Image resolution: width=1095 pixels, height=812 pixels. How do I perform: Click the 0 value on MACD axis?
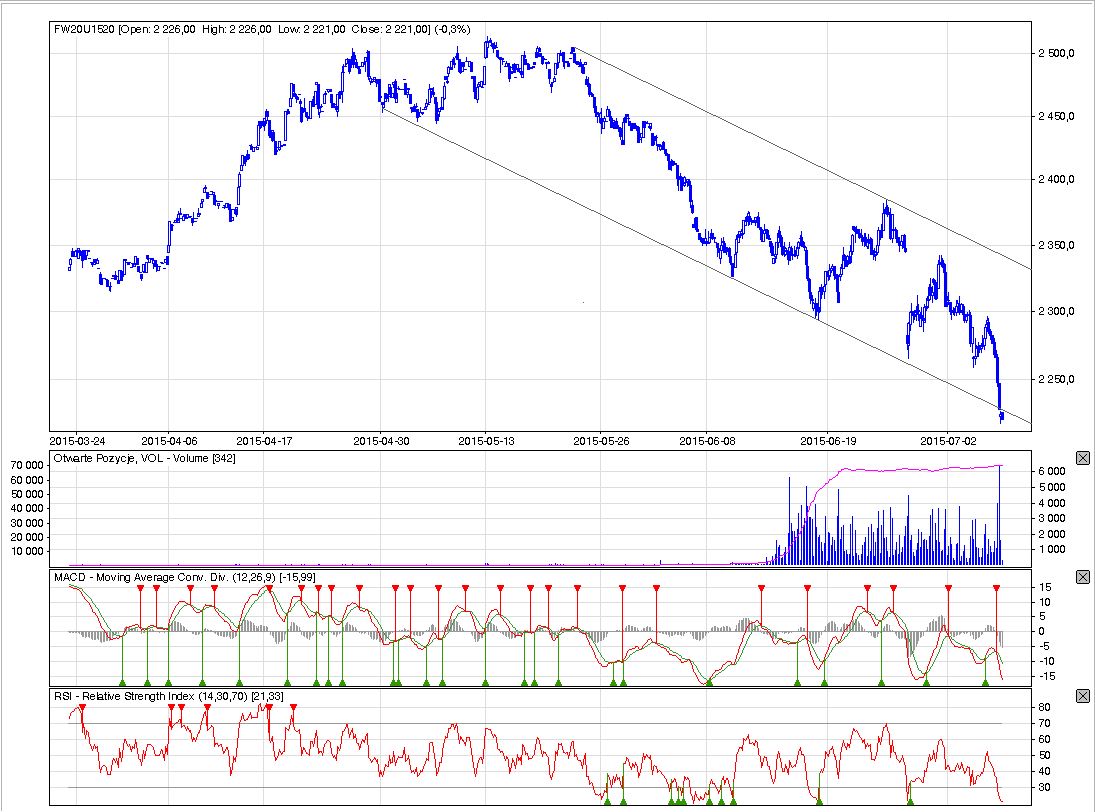click(1042, 631)
